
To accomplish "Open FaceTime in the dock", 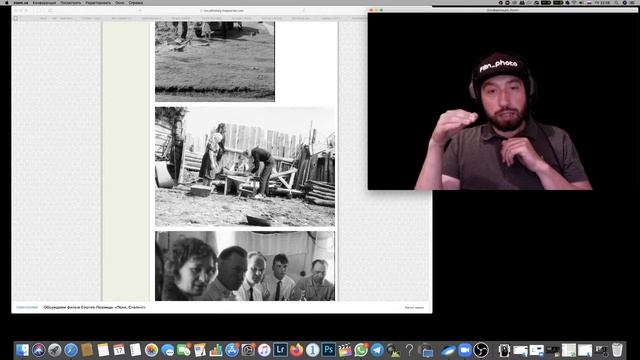I will pyautogui.click(x=184, y=350).
